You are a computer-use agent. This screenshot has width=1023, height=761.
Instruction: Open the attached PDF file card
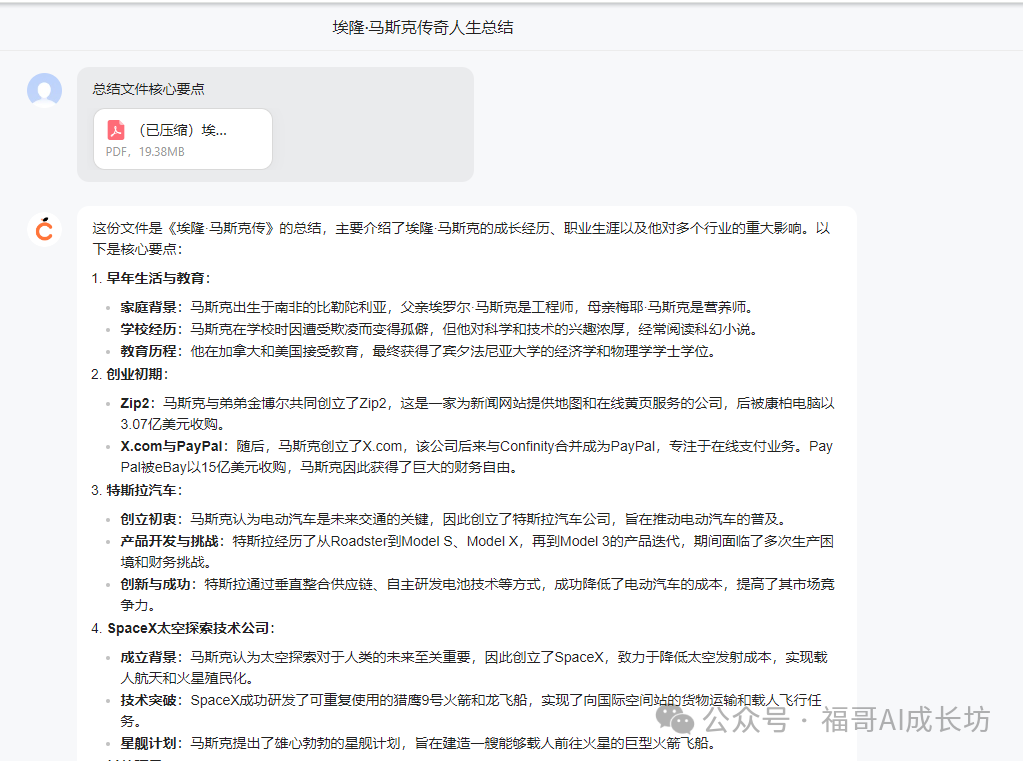(183, 139)
